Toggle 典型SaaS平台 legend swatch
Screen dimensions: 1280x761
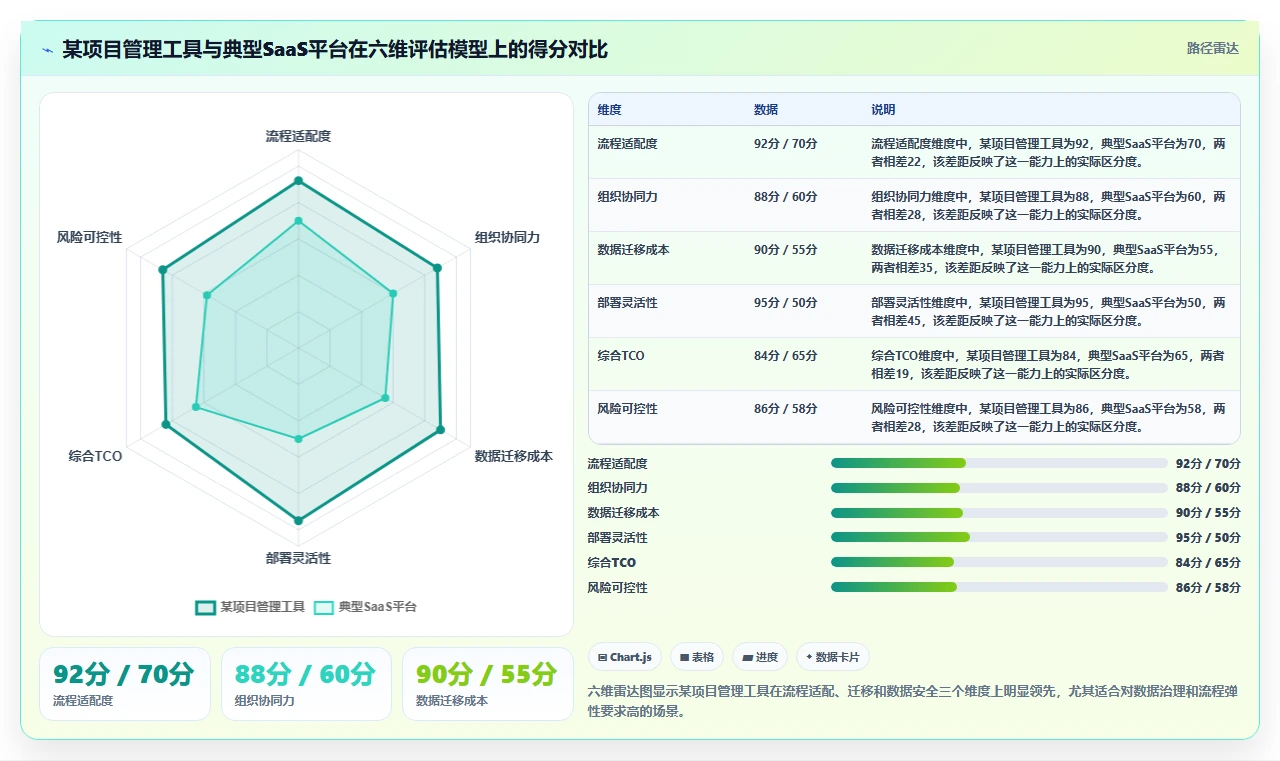point(323,607)
